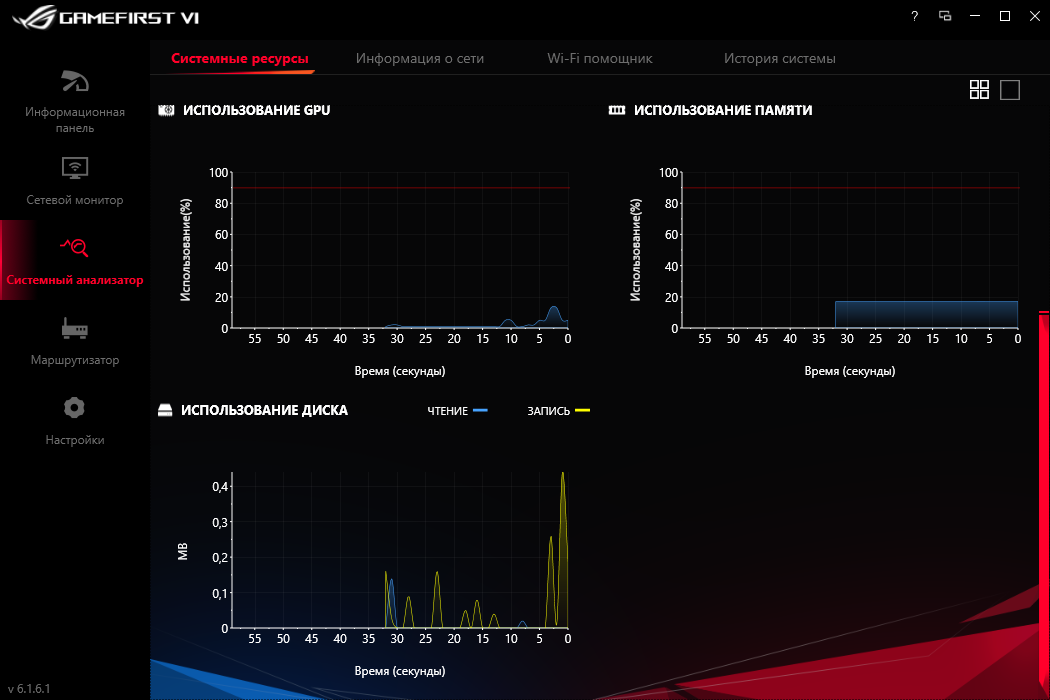This screenshot has height=700, width=1050.
Task: Switch to the Информация о сети tab
Action: click(x=420, y=58)
